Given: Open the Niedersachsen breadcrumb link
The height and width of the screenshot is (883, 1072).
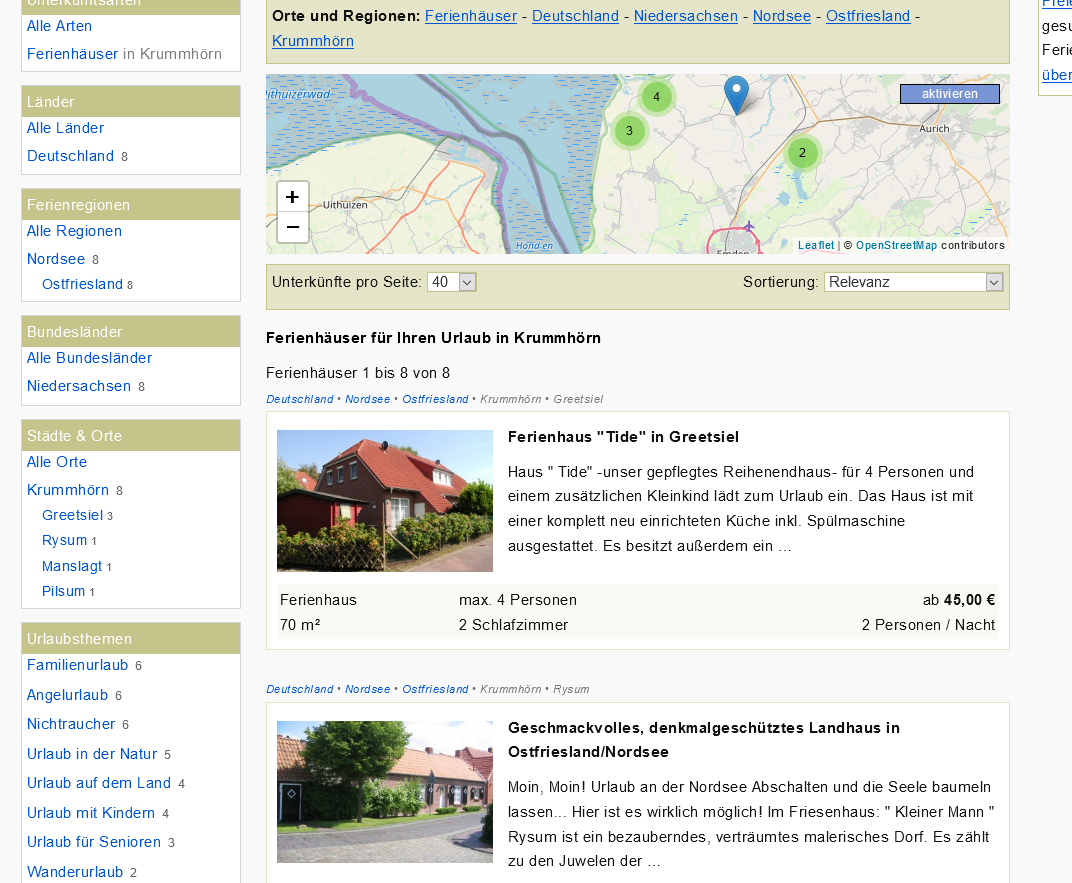Looking at the screenshot, I should coord(685,16).
